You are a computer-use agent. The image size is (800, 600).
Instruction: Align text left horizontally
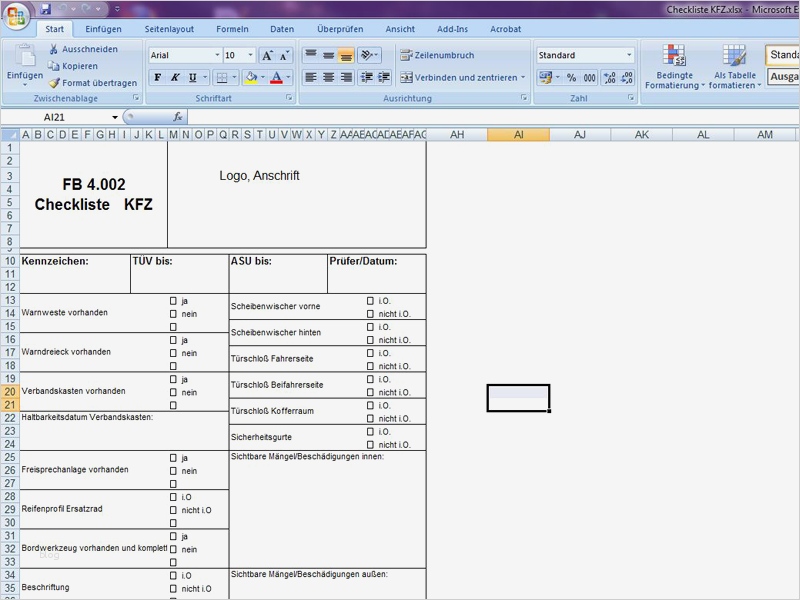coord(311,78)
